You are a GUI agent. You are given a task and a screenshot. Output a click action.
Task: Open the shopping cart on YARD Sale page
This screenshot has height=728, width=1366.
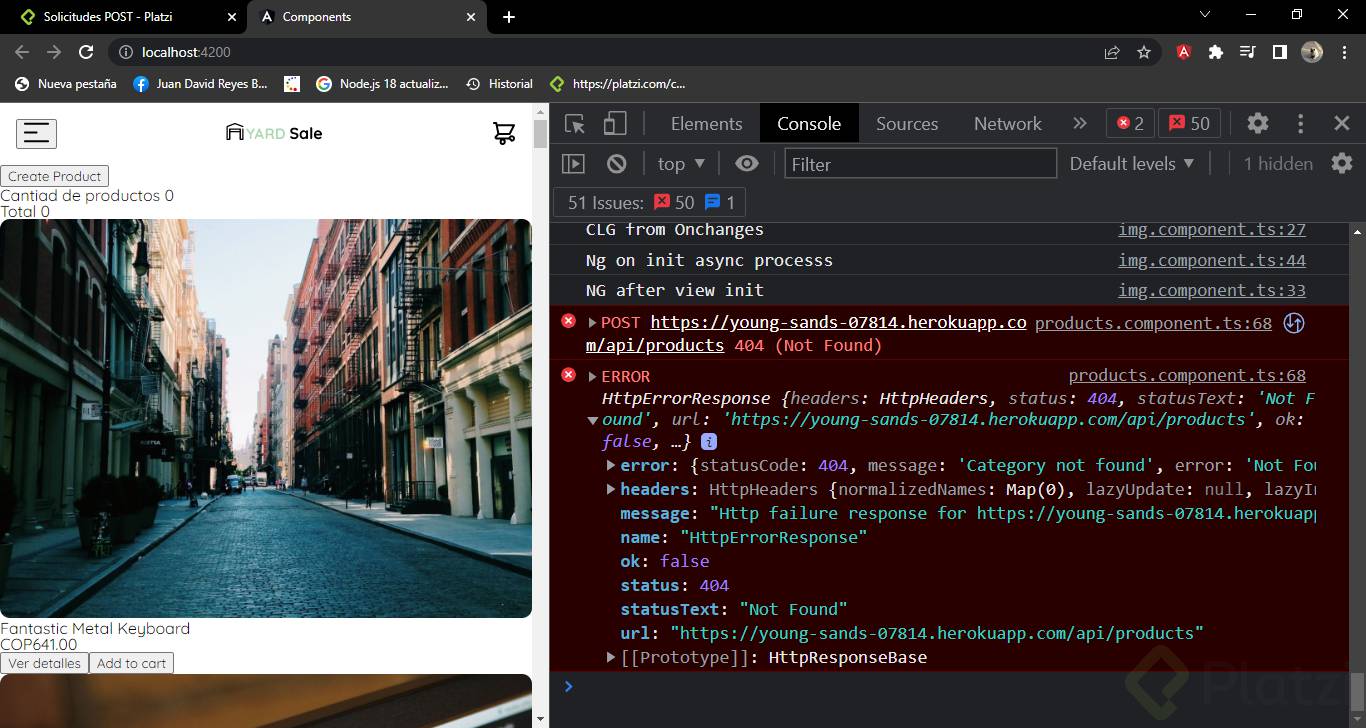tap(505, 132)
